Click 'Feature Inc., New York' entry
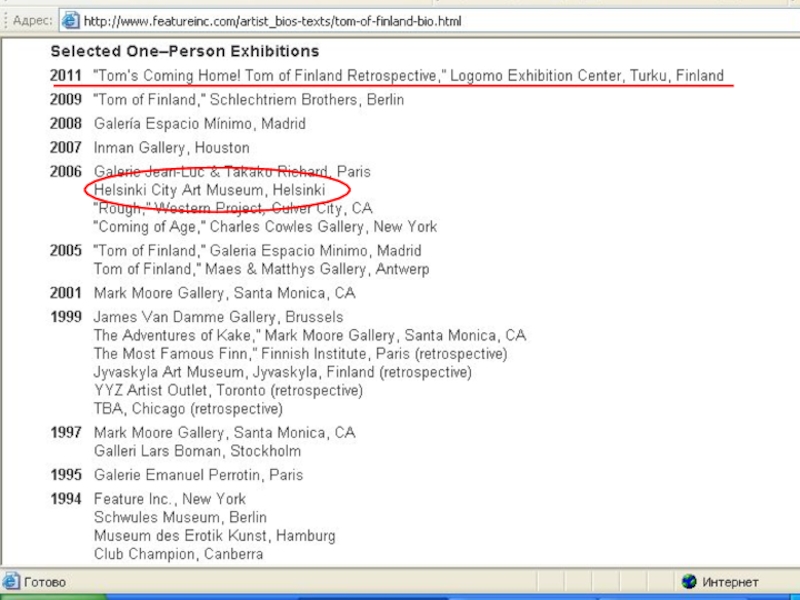 (169, 499)
